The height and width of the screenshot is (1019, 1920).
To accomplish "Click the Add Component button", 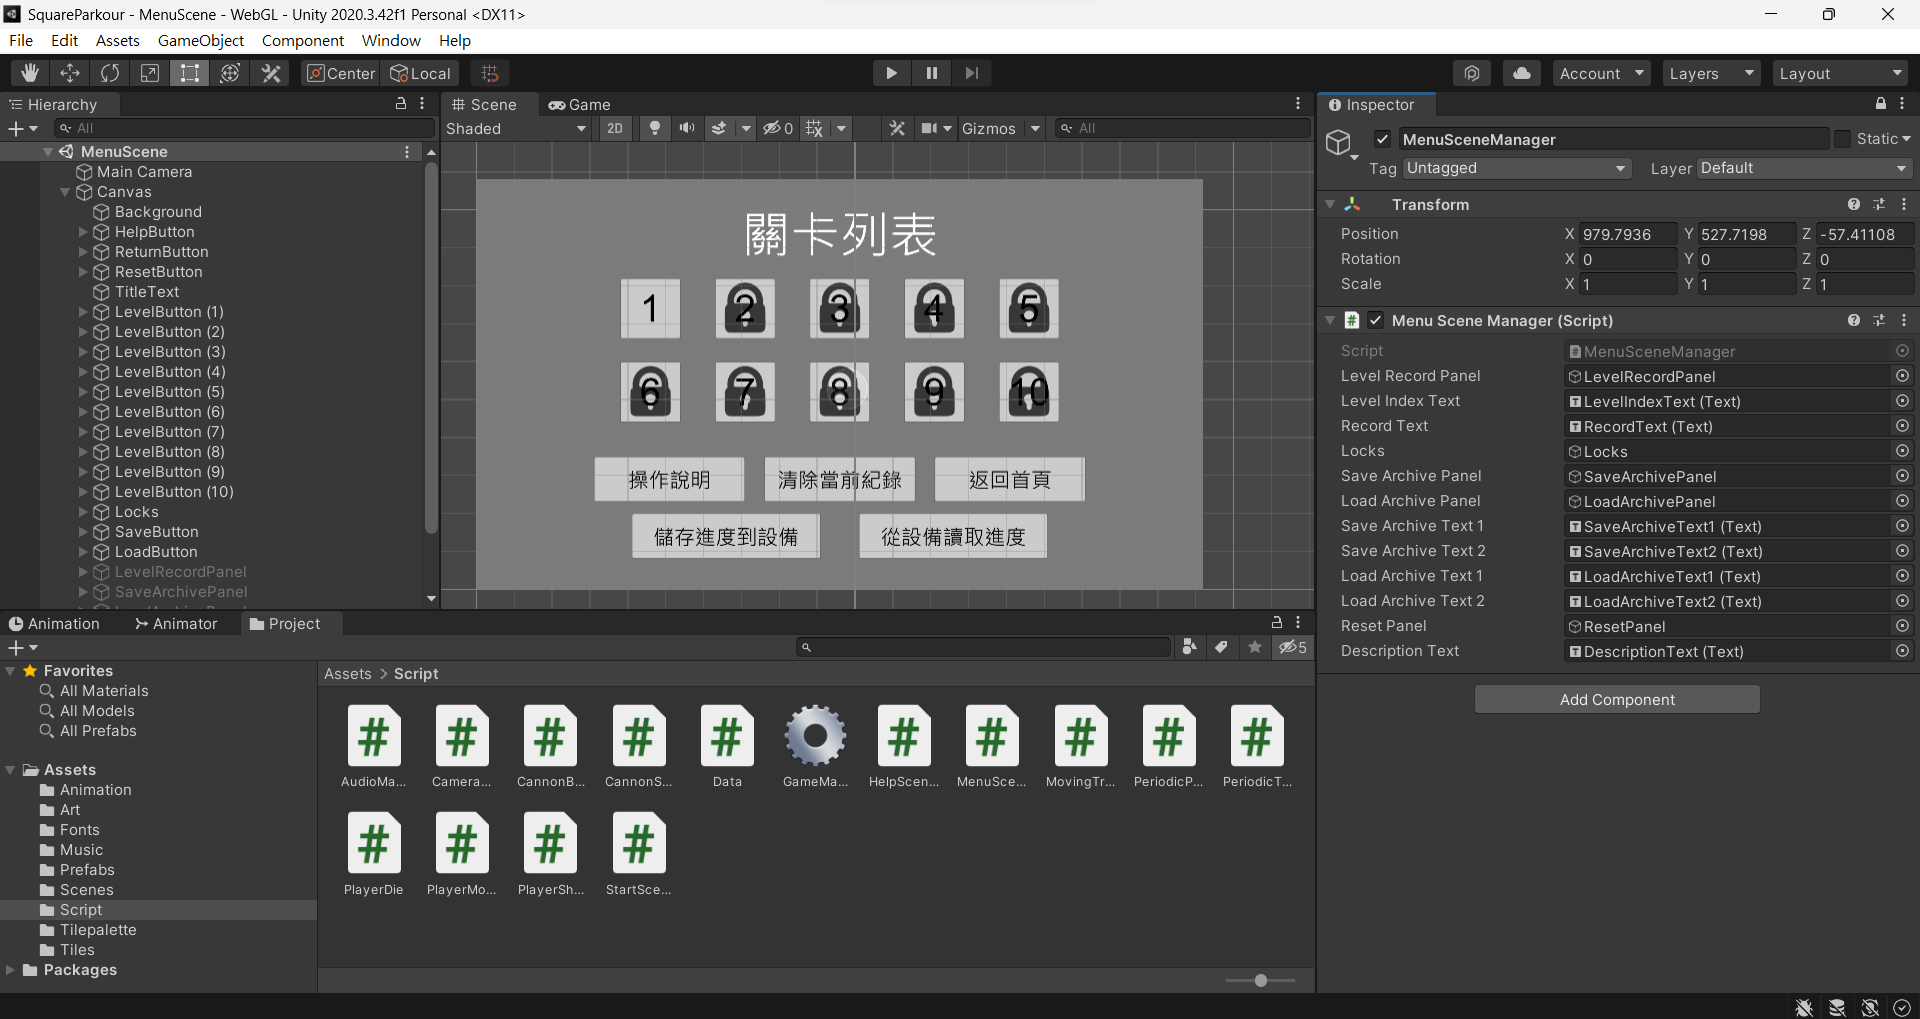I will tap(1617, 699).
